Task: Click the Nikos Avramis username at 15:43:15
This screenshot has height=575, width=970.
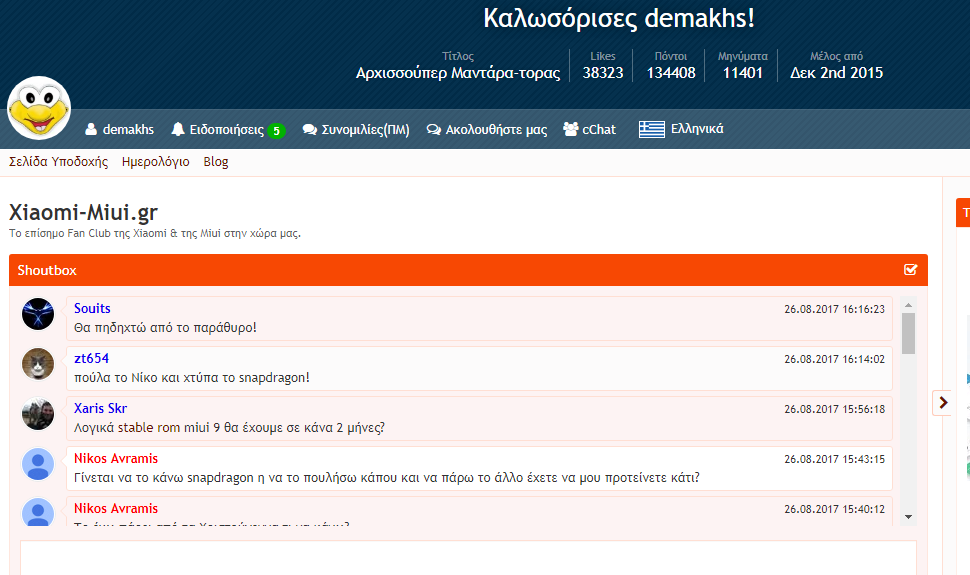Action: [x=116, y=458]
